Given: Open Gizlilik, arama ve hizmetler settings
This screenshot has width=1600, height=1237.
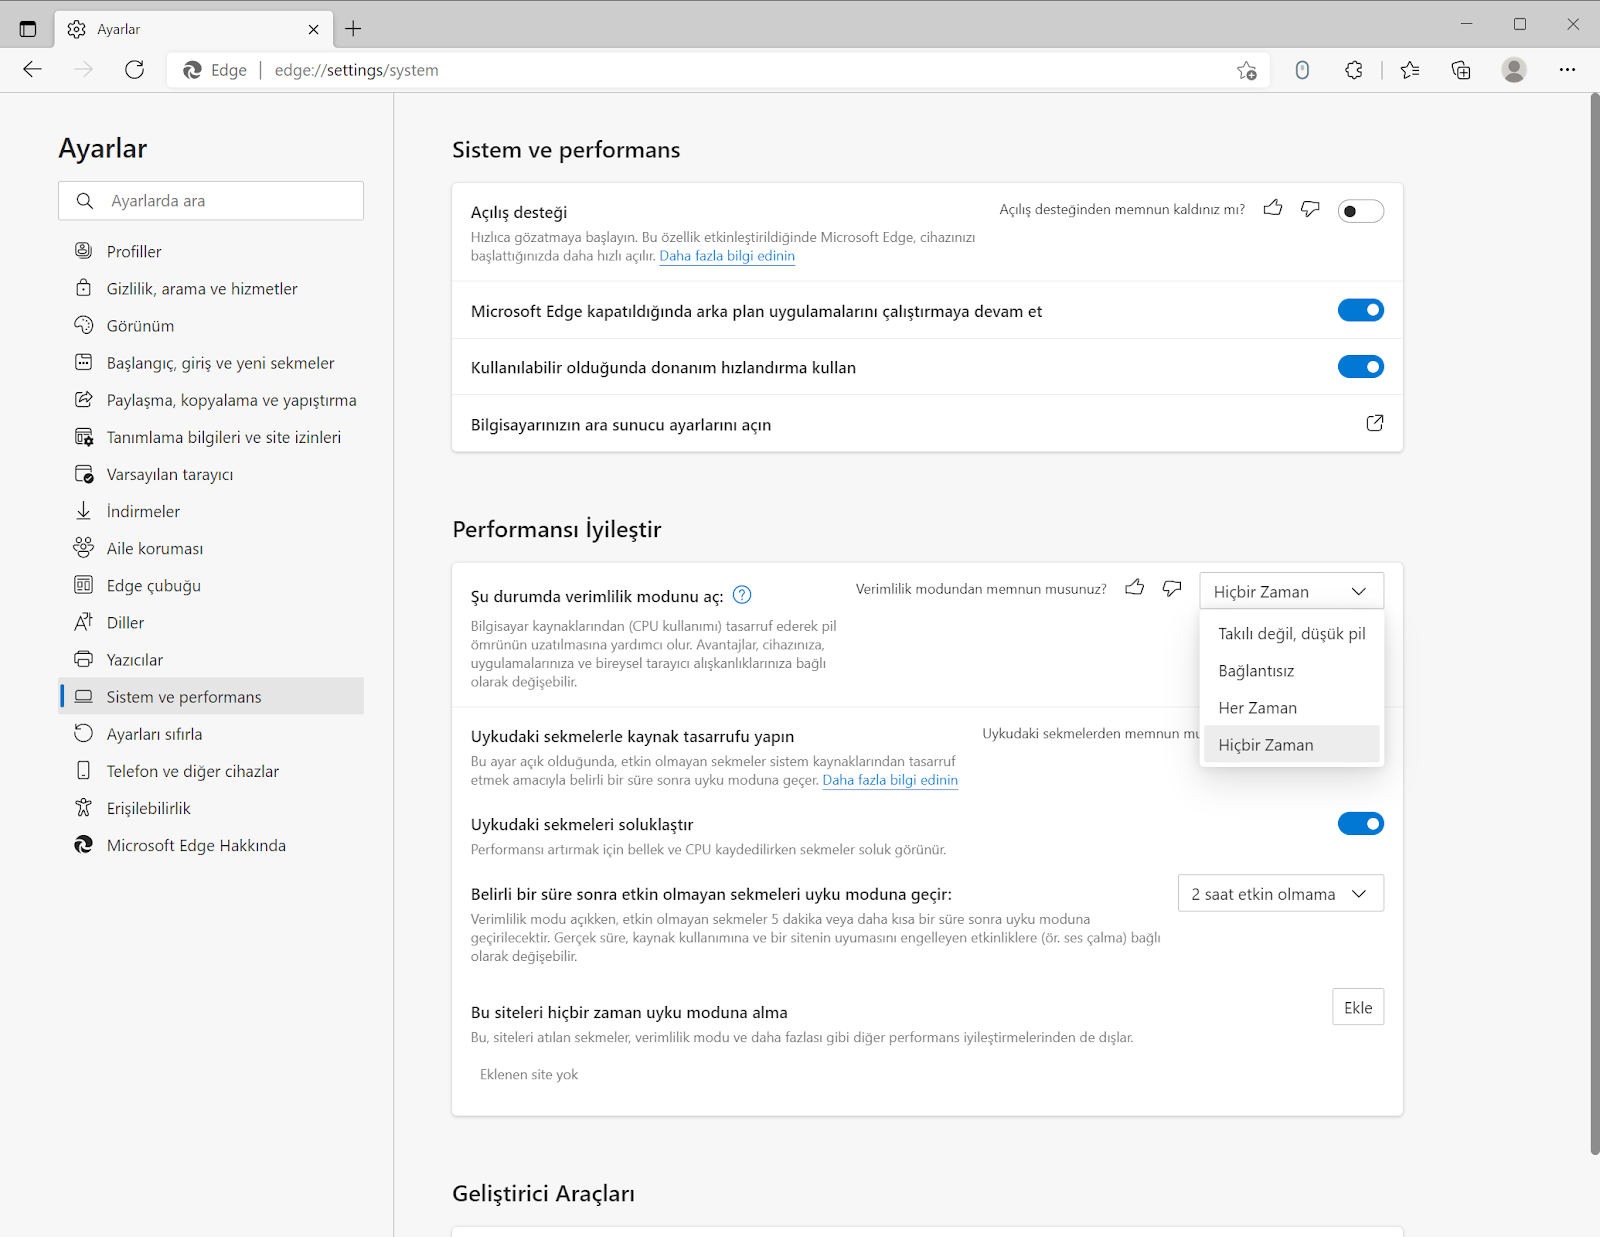Looking at the screenshot, I should click(211, 288).
